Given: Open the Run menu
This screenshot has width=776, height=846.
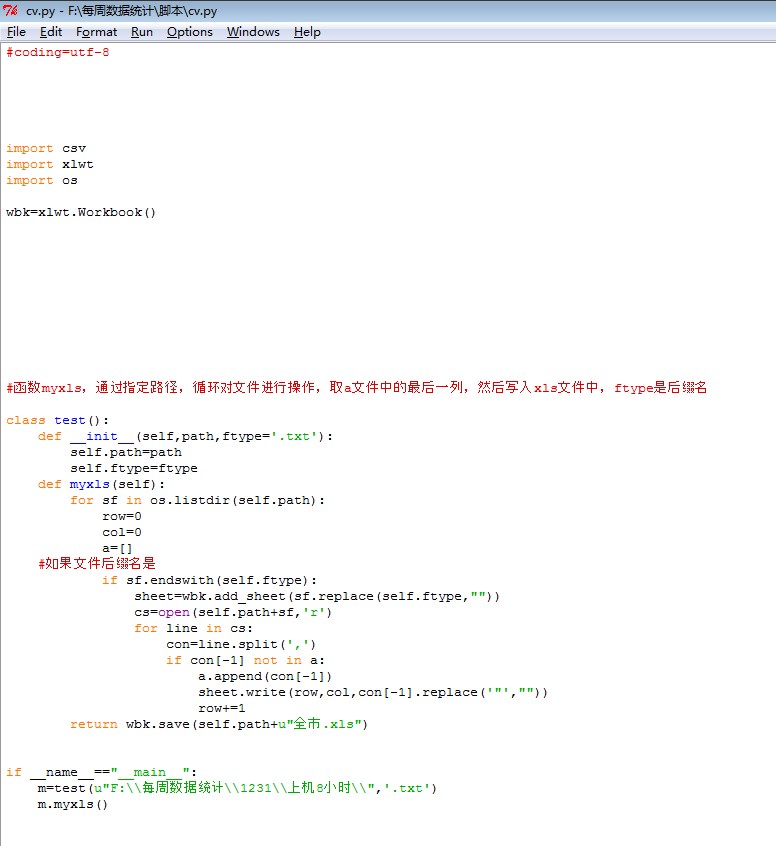Looking at the screenshot, I should [142, 32].
